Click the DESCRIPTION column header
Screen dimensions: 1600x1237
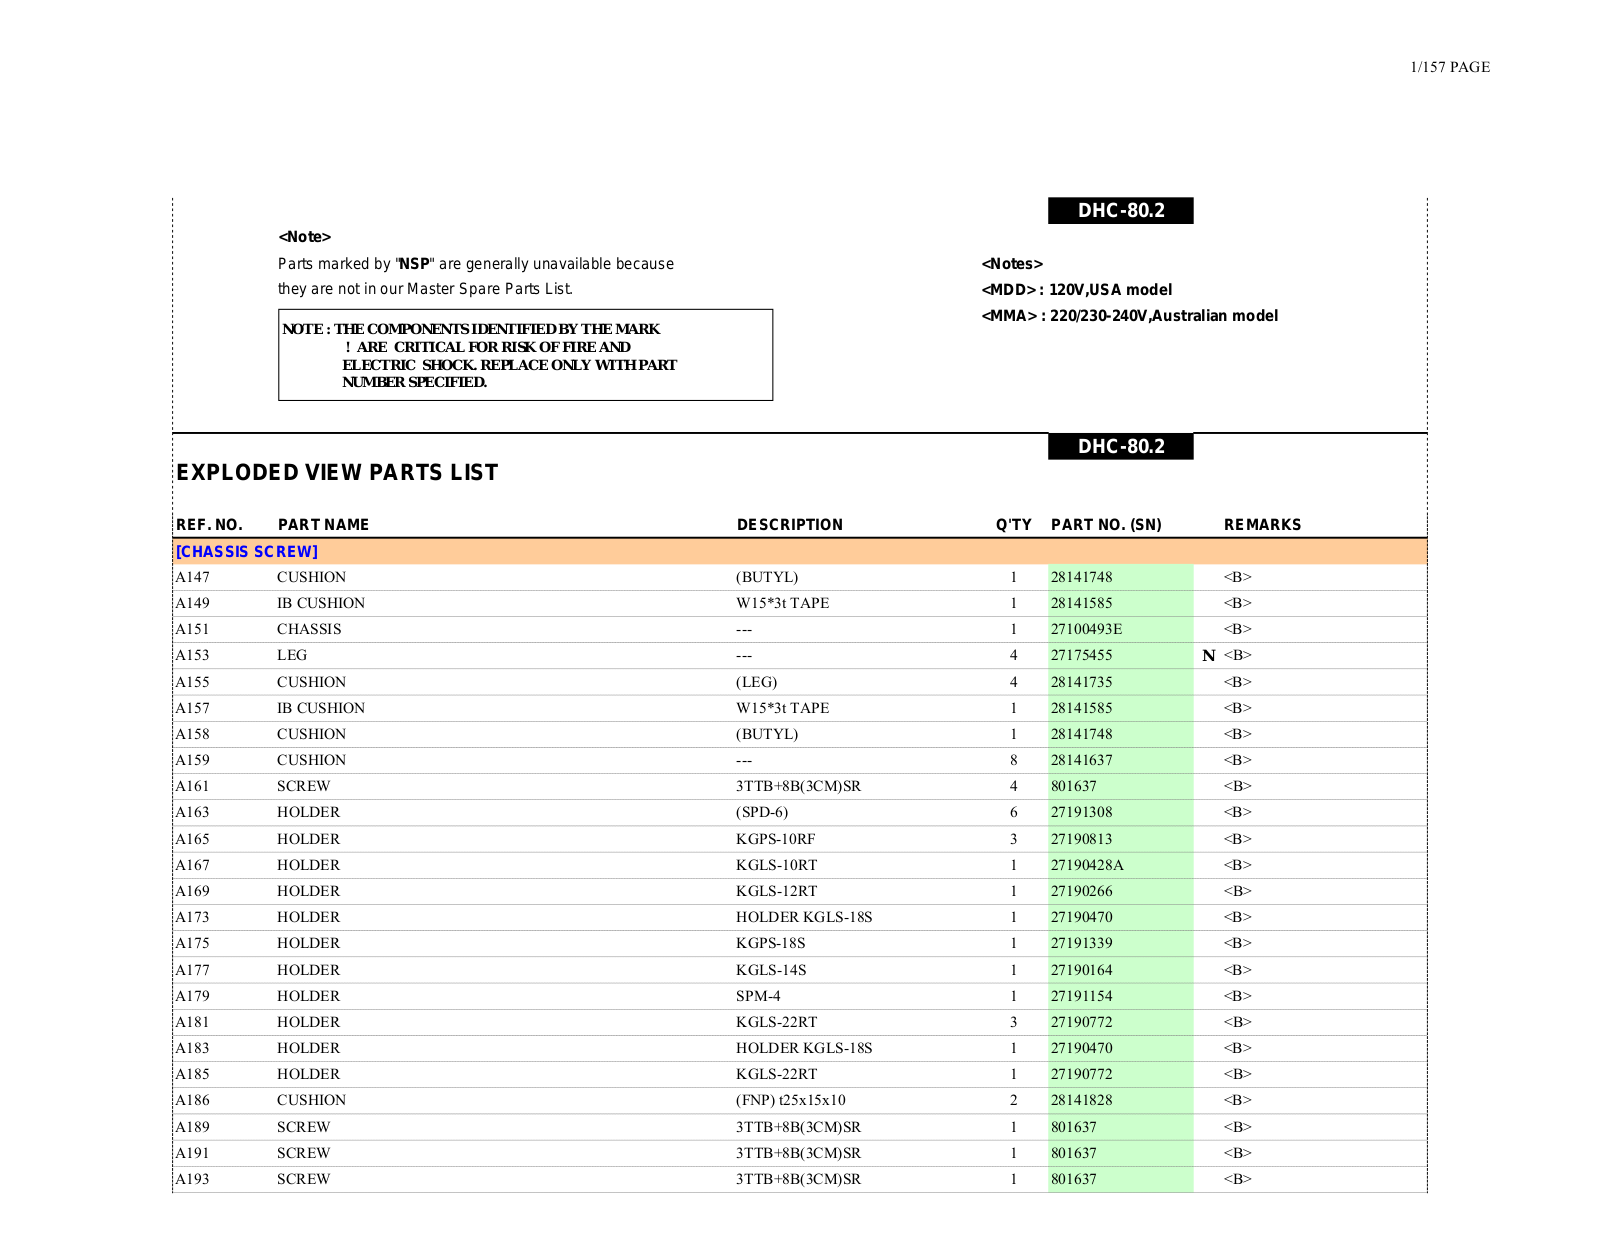point(789,525)
